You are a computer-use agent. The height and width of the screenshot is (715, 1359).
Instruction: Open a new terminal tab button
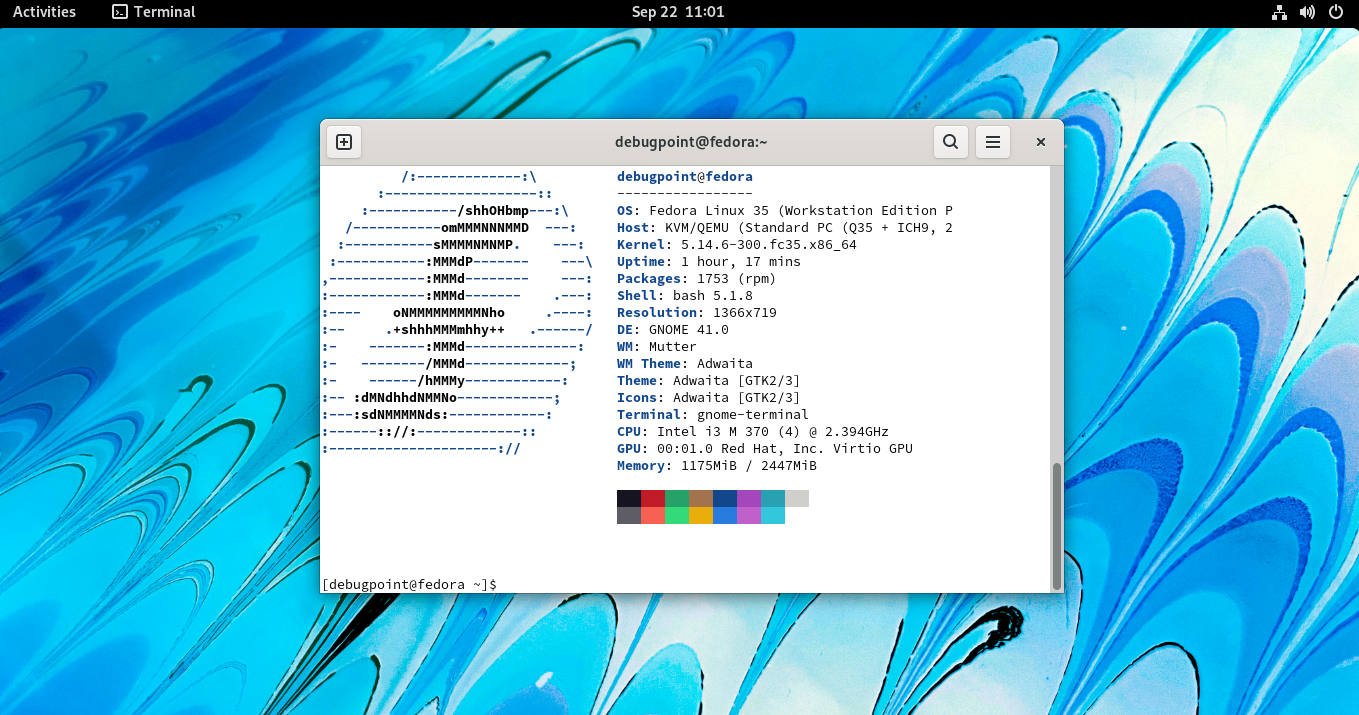click(x=343, y=142)
